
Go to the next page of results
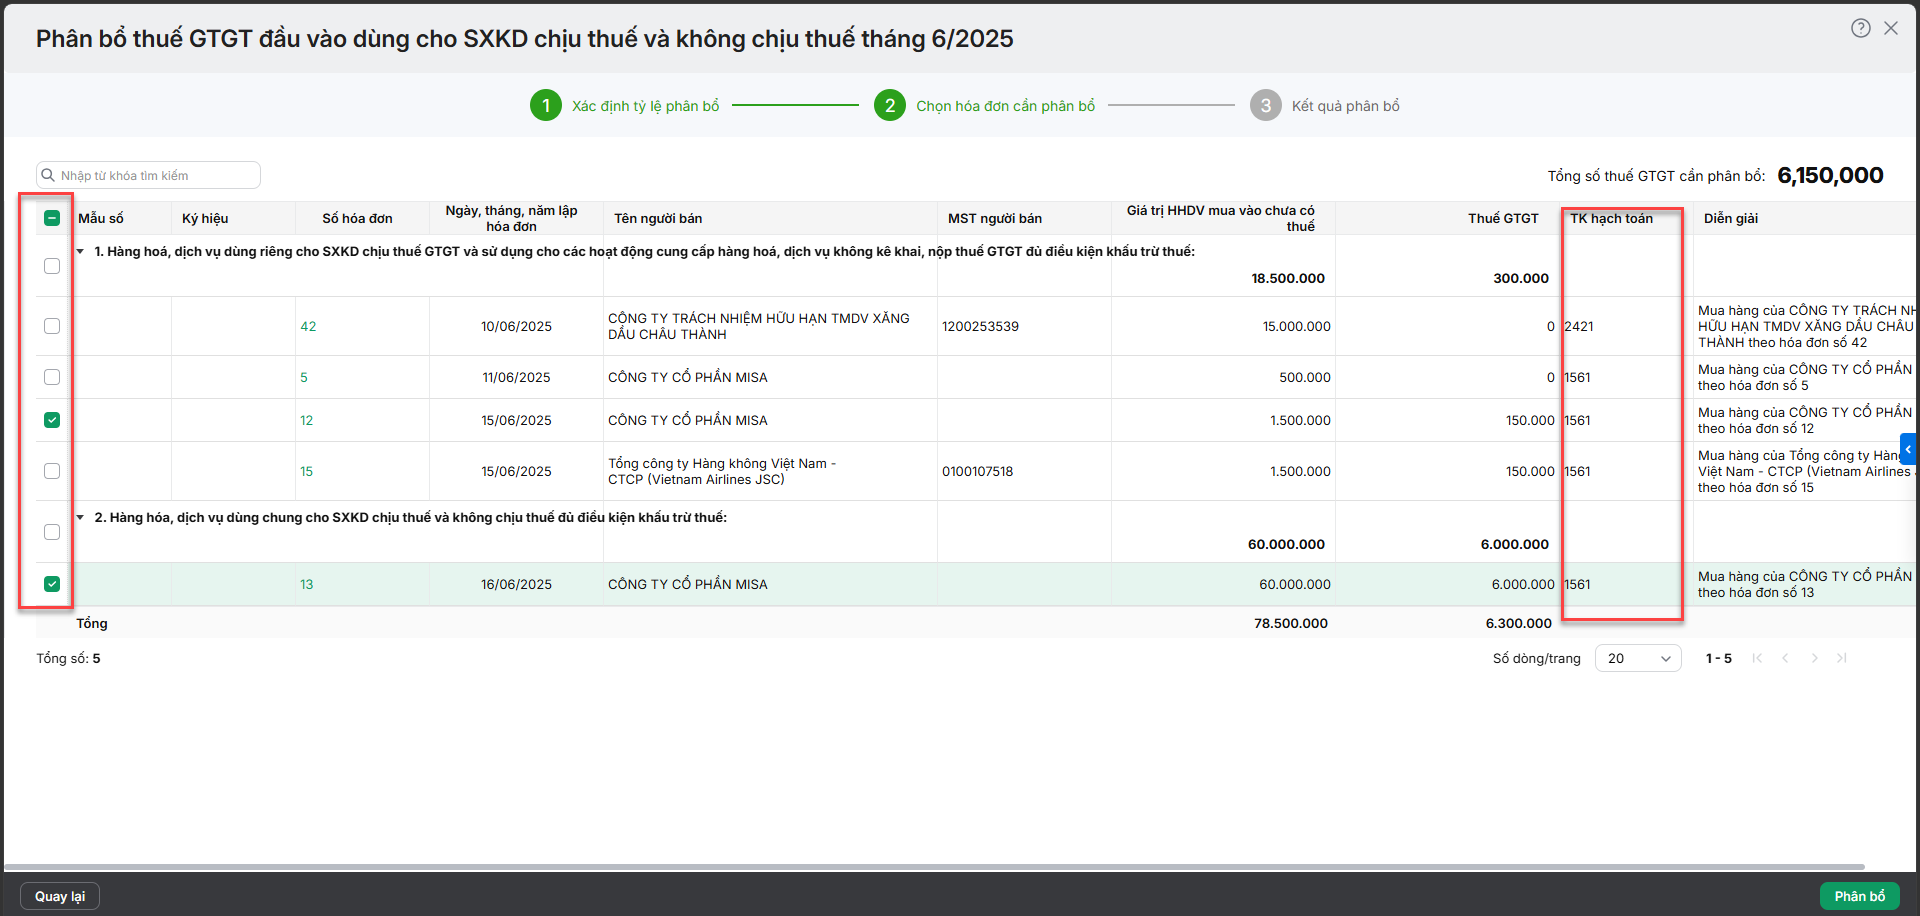coord(1814,658)
